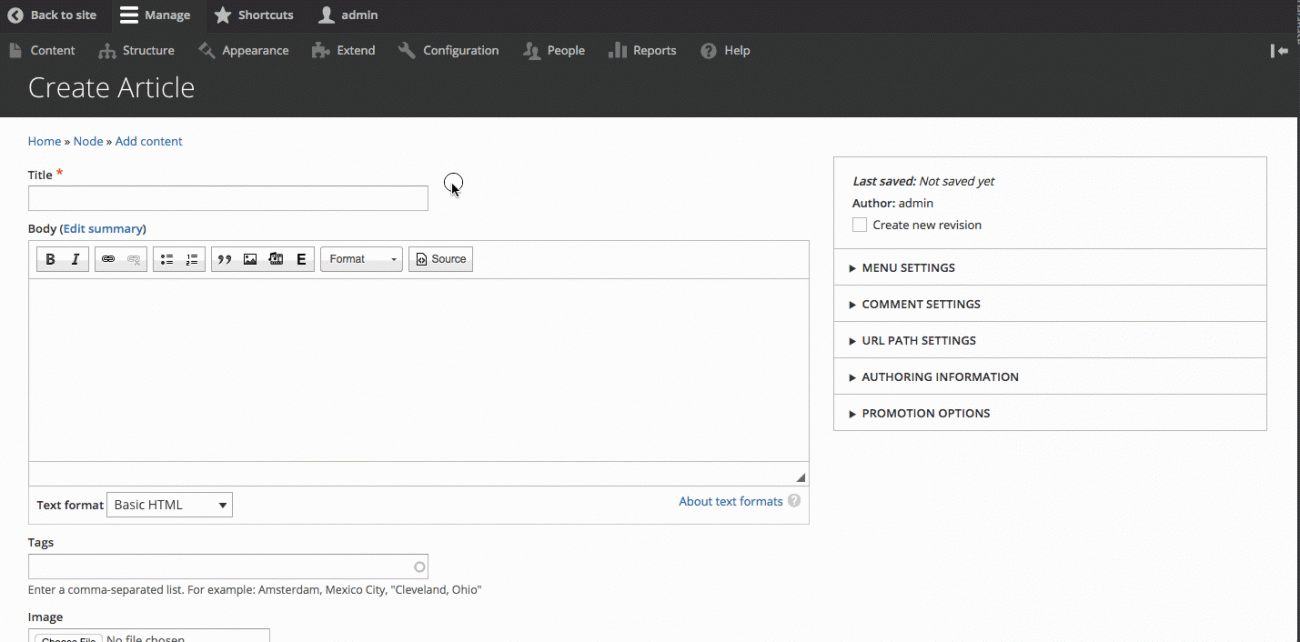Viewport: 1300px width, 642px height.
Task: Click the insert image icon
Action: [250, 259]
